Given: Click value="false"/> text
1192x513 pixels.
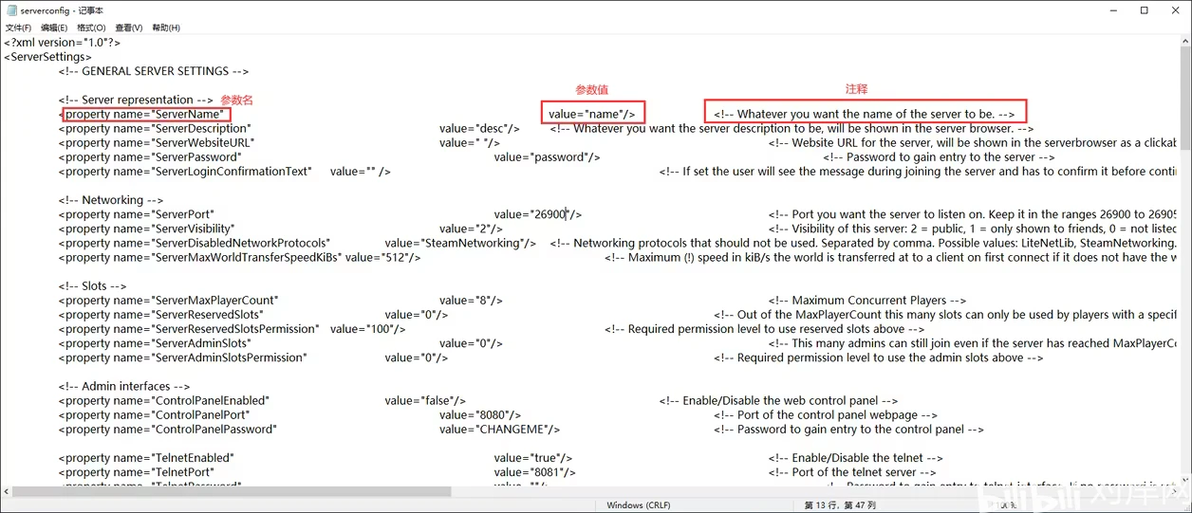Looking at the screenshot, I should (x=426, y=401).
